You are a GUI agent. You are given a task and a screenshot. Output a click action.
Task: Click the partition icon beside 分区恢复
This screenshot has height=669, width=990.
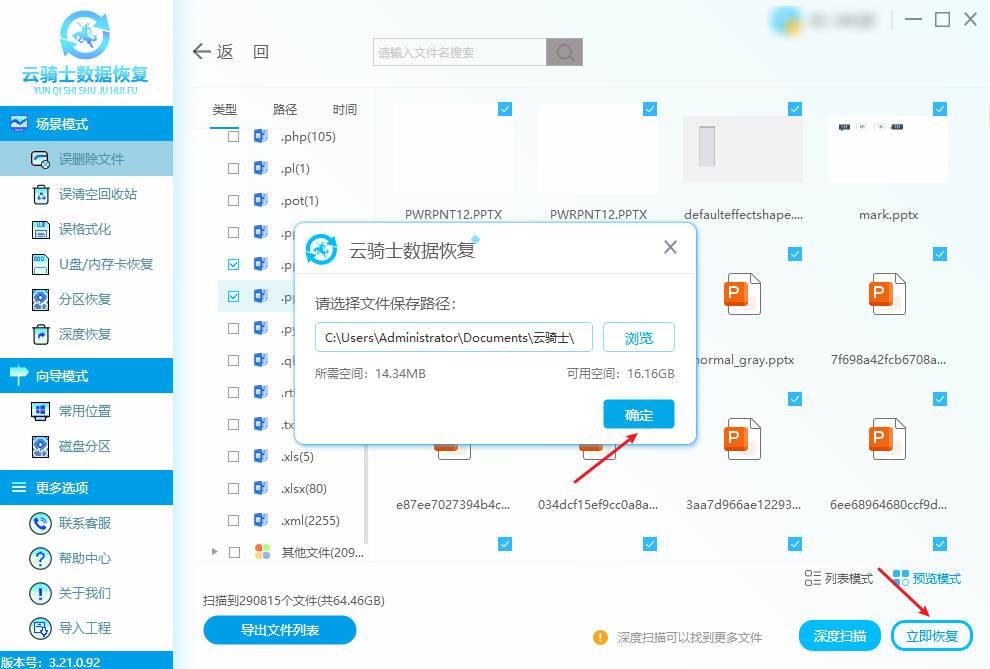pos(40,299)
